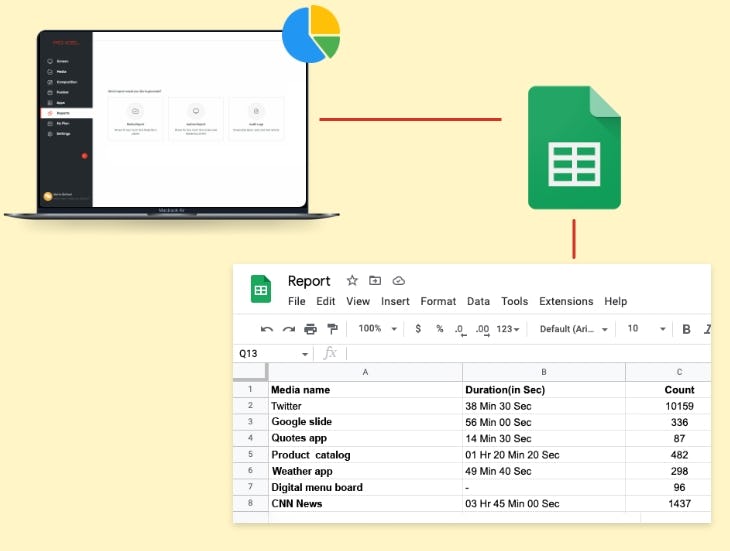Click the middle report card on laptop screen
The height and width of the screenshot is (551, 730).
[196, 119]
